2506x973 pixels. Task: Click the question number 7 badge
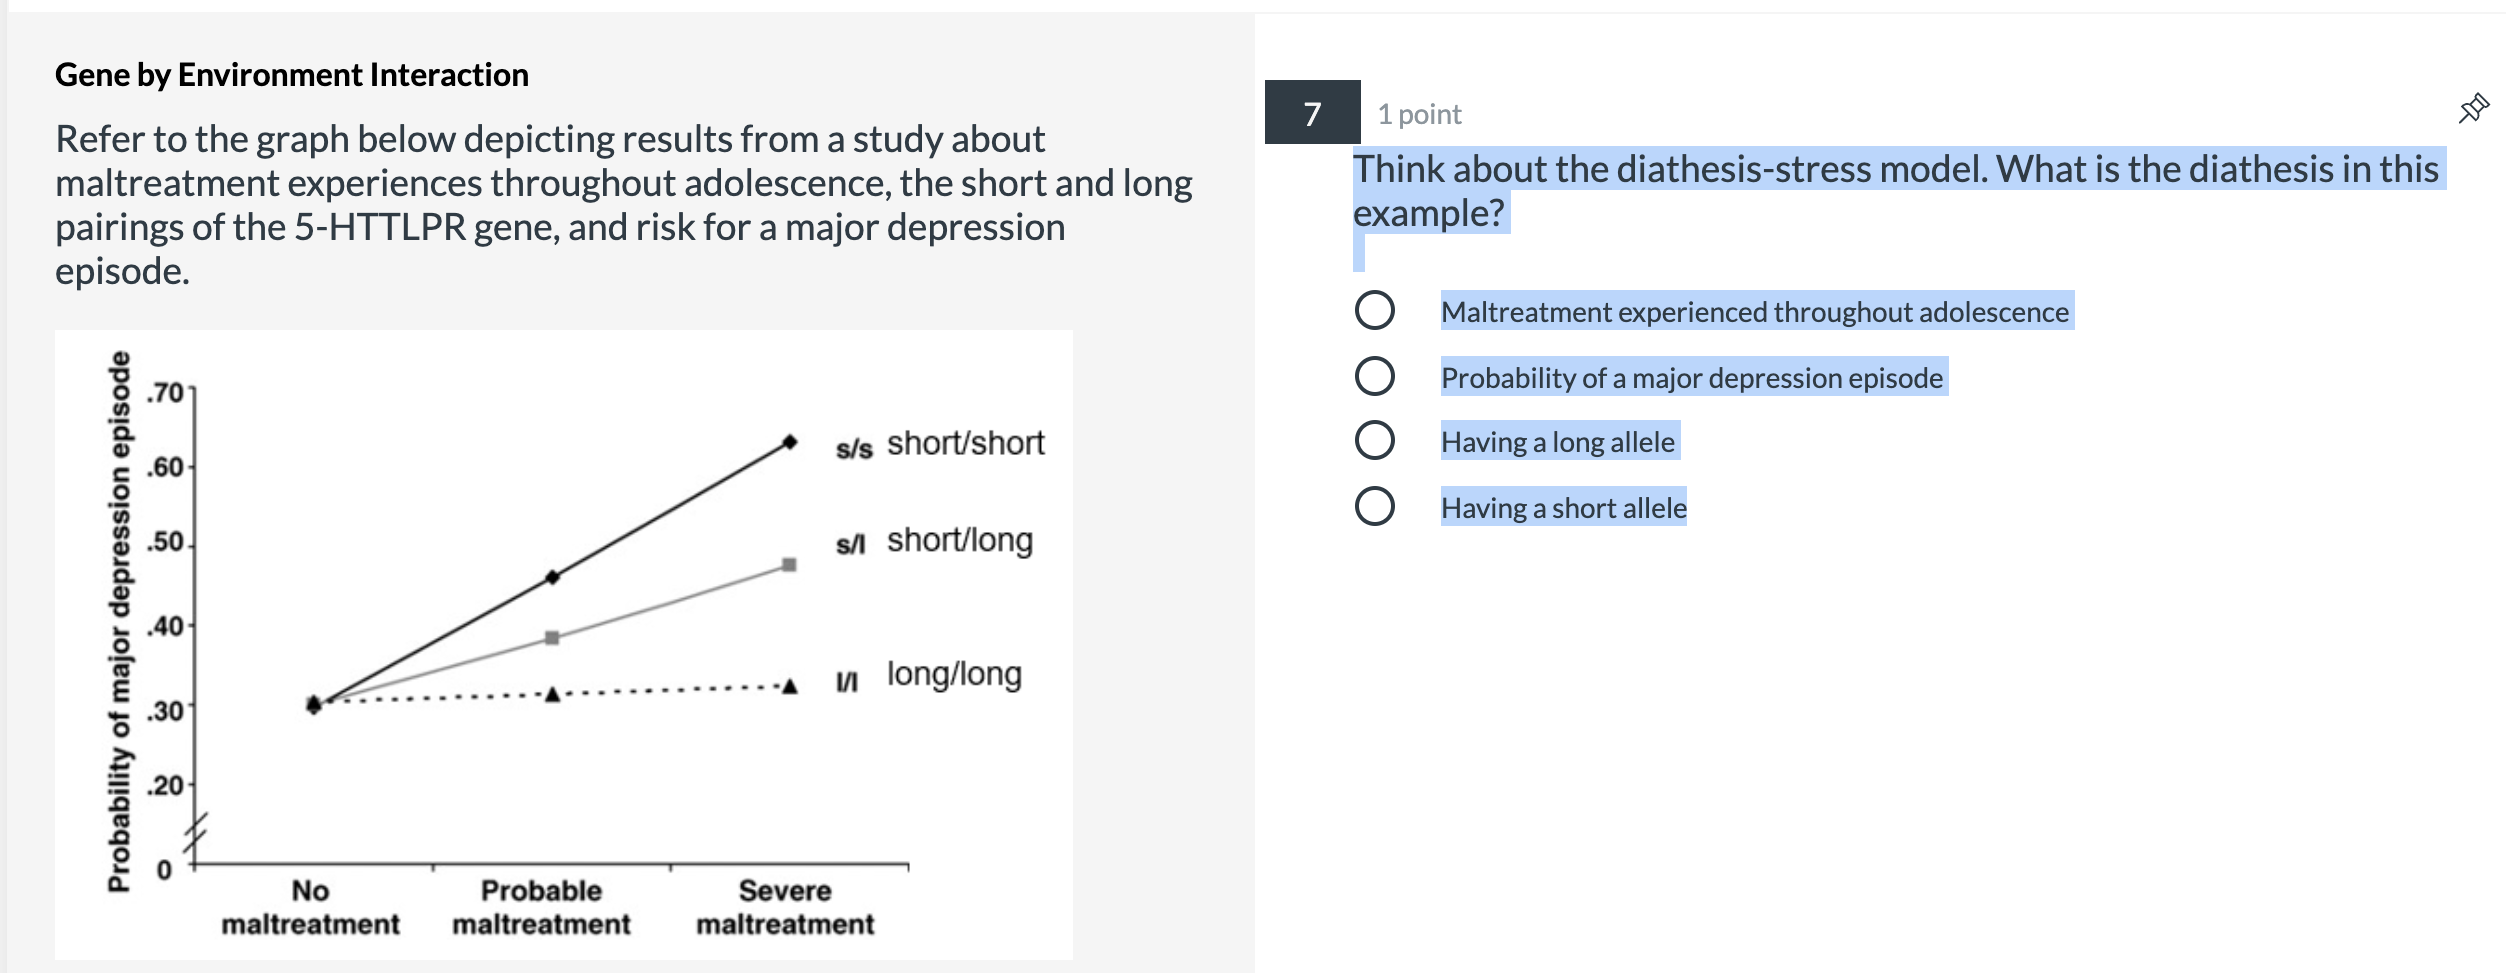click(x=1310, y=113)
